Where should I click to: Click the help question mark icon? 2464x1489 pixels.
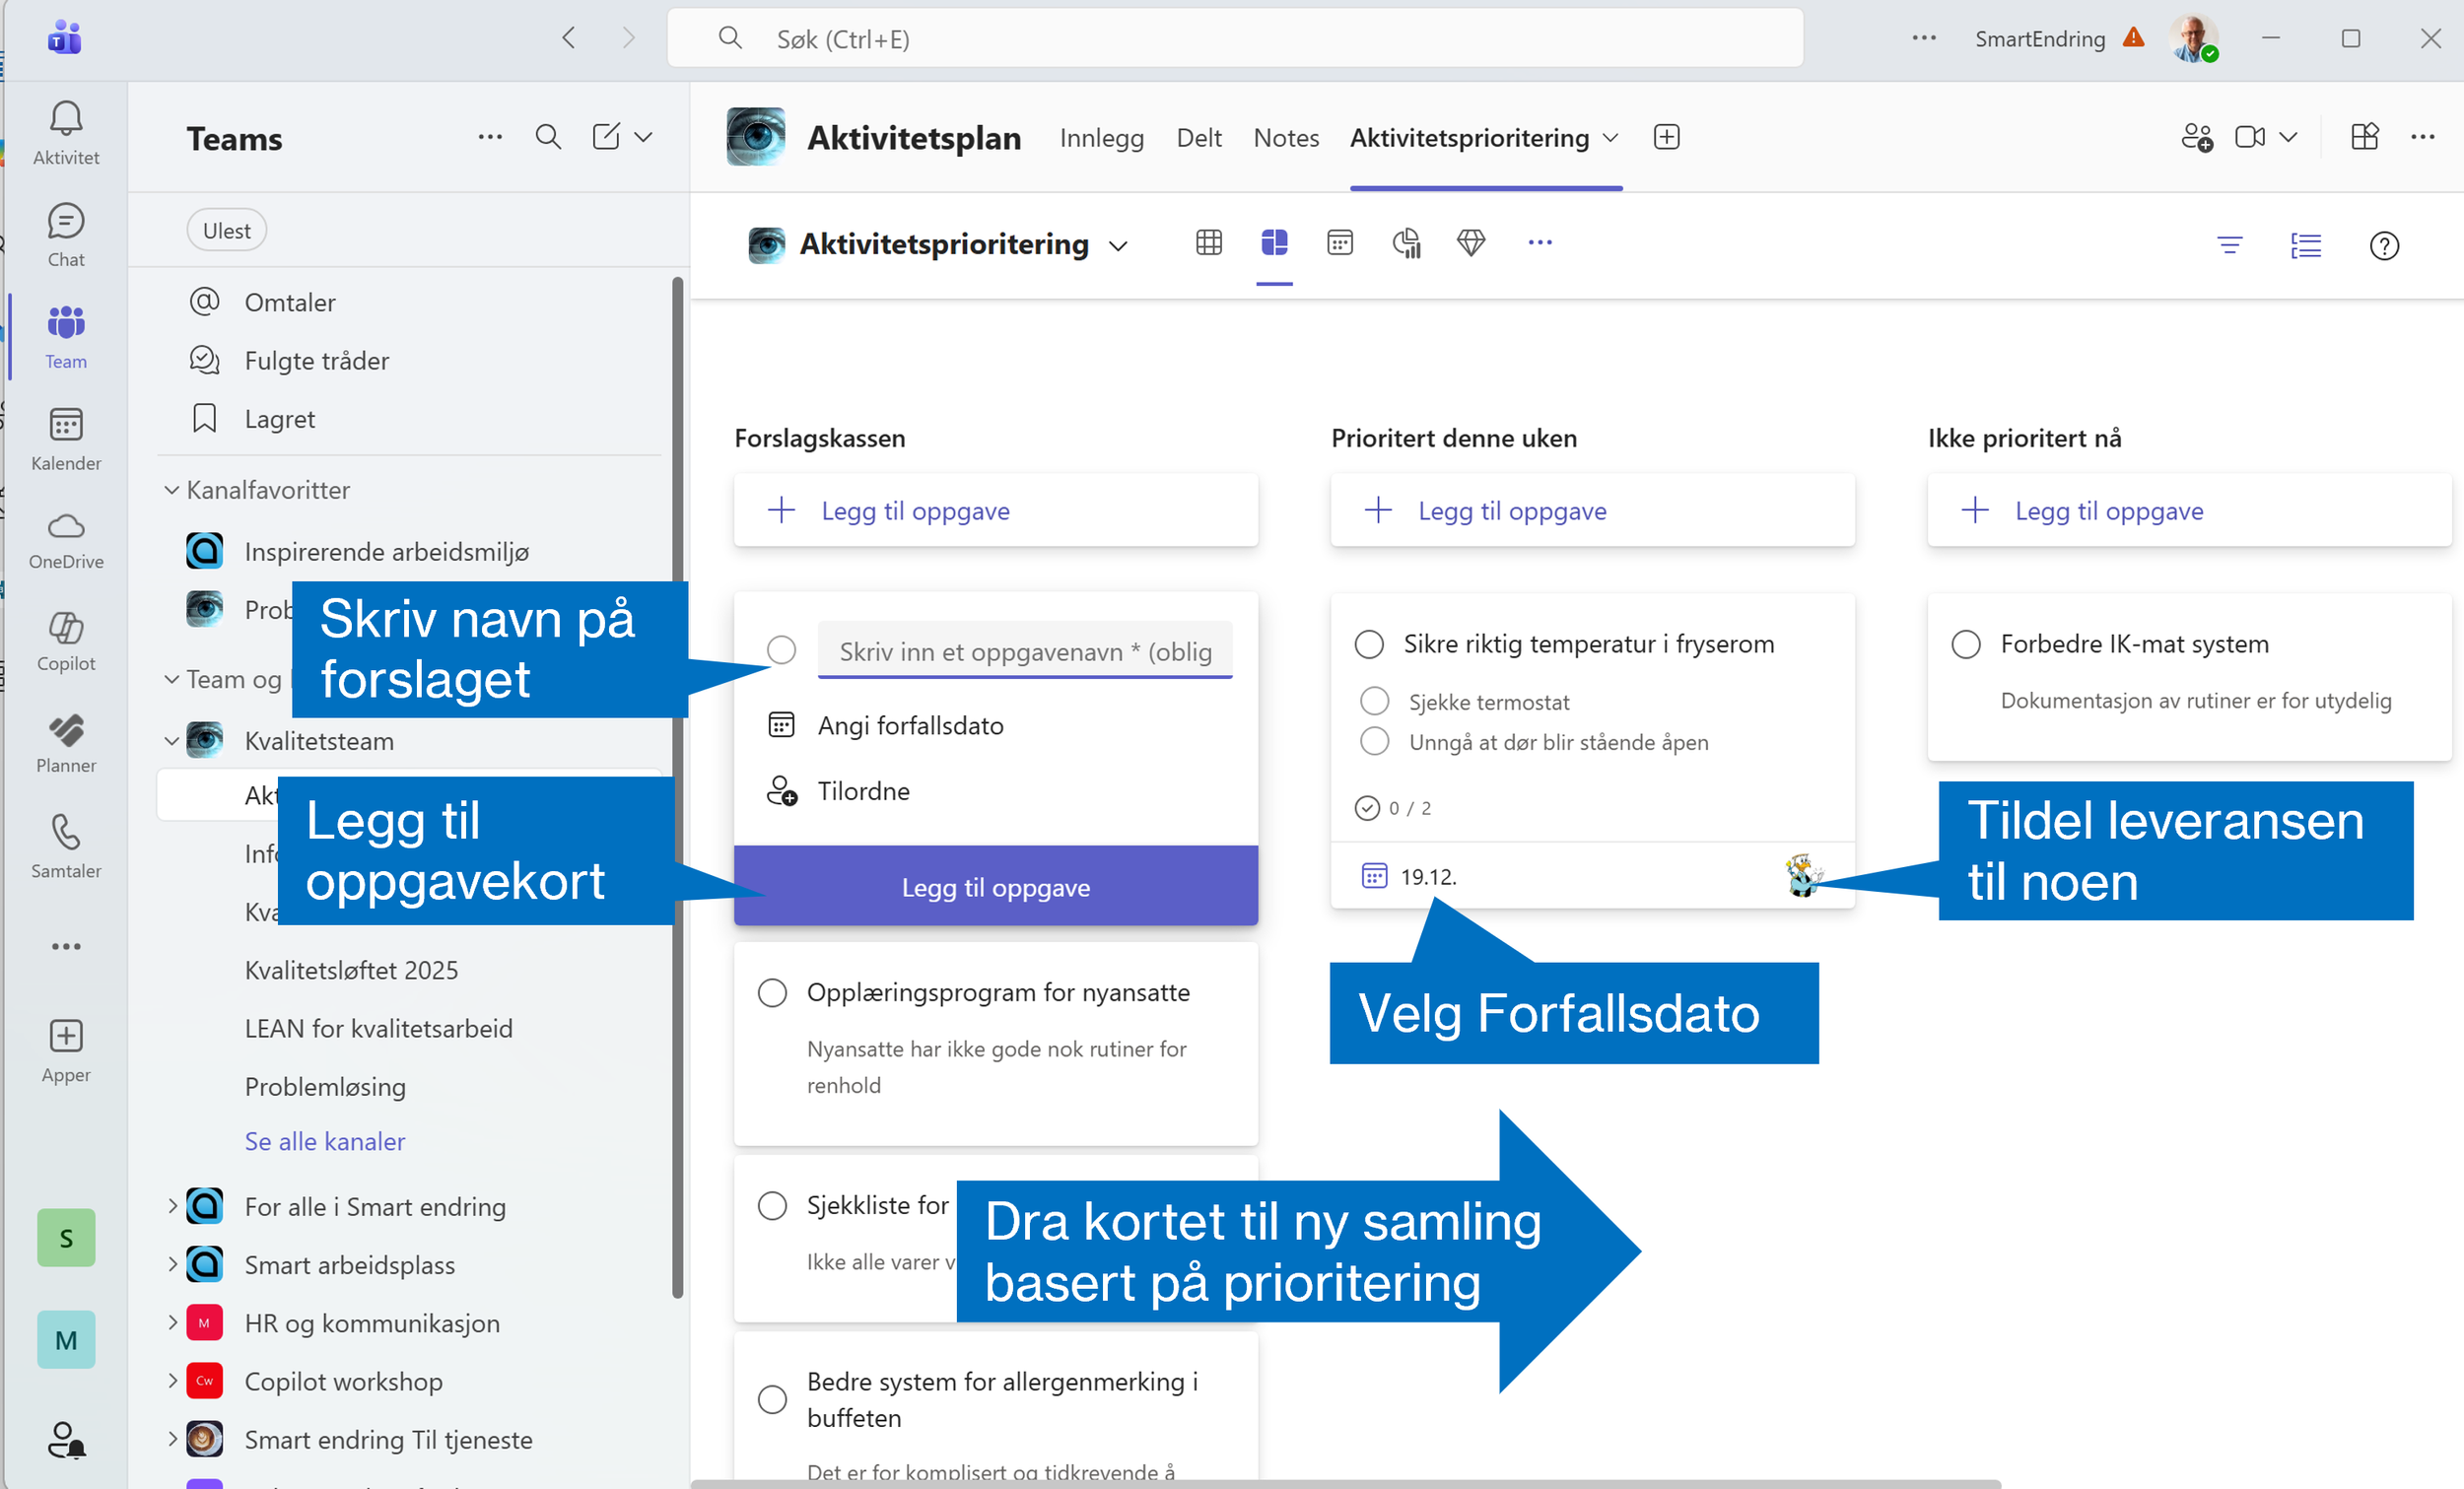click(2383, 245)
